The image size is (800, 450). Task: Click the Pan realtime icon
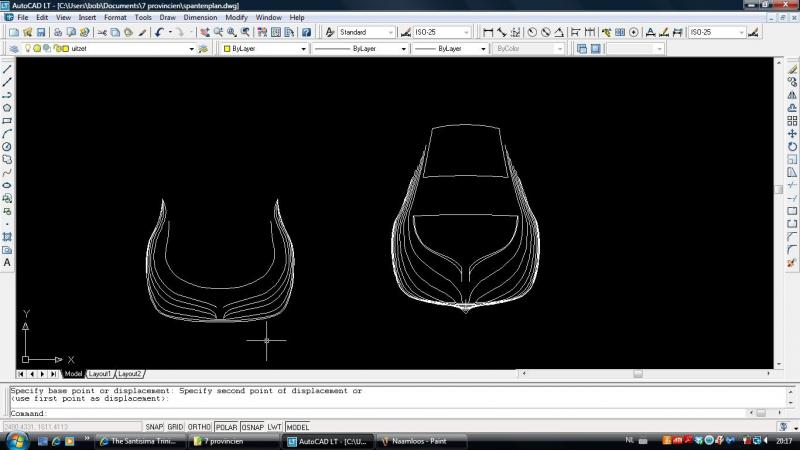click(205, 32)
